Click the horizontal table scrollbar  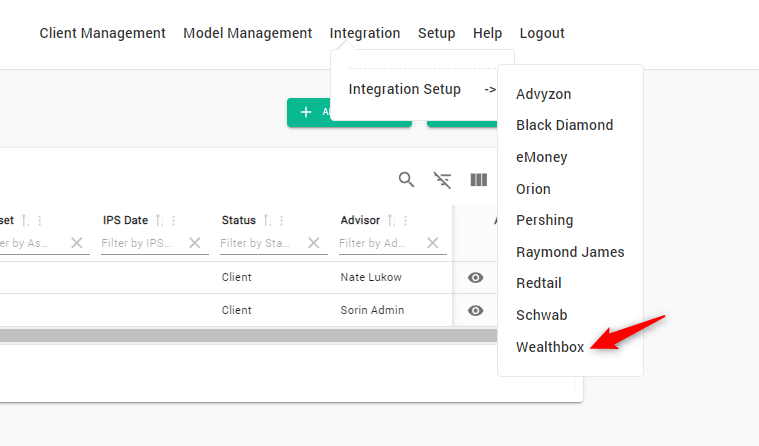[248, 336]
